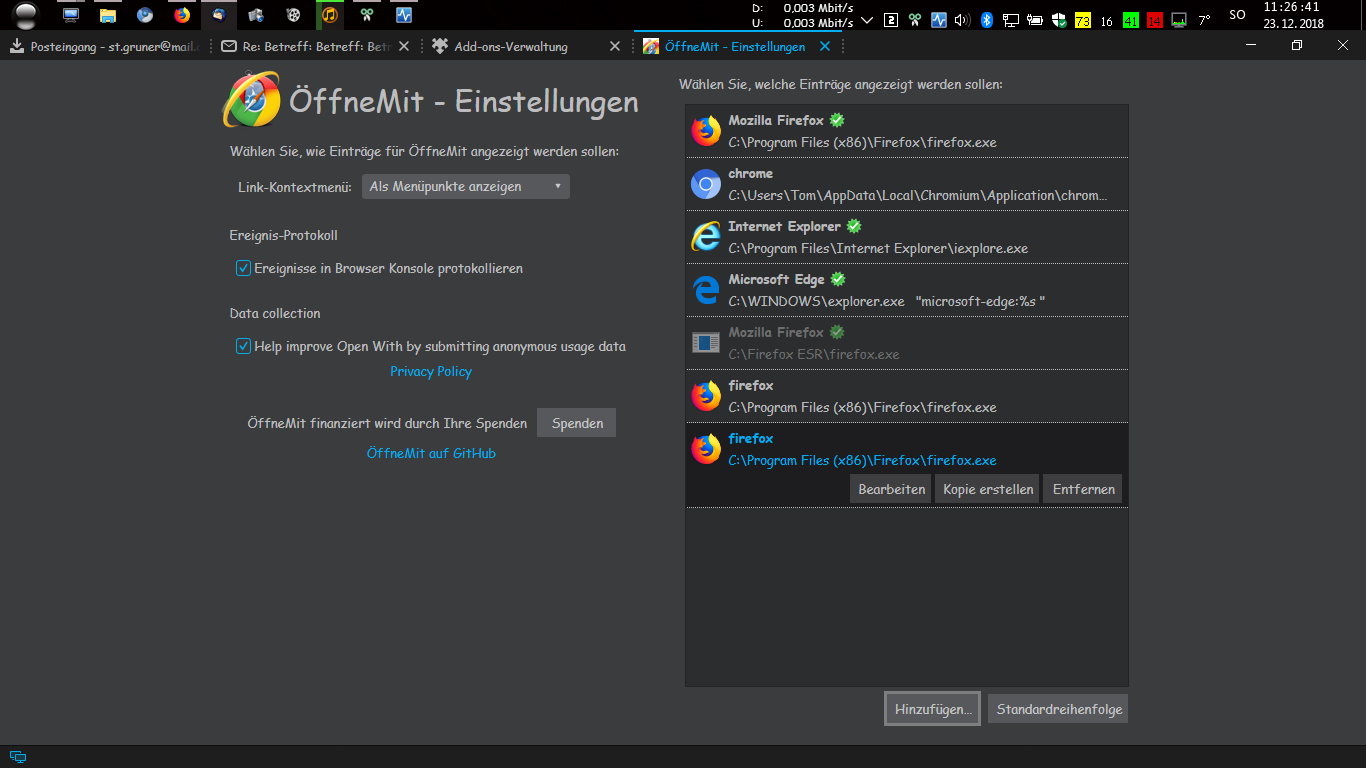The image size is (1366, 768).
Task: Switch to the Add-ons-Verwaltung tab
Action: coord(510,46)
